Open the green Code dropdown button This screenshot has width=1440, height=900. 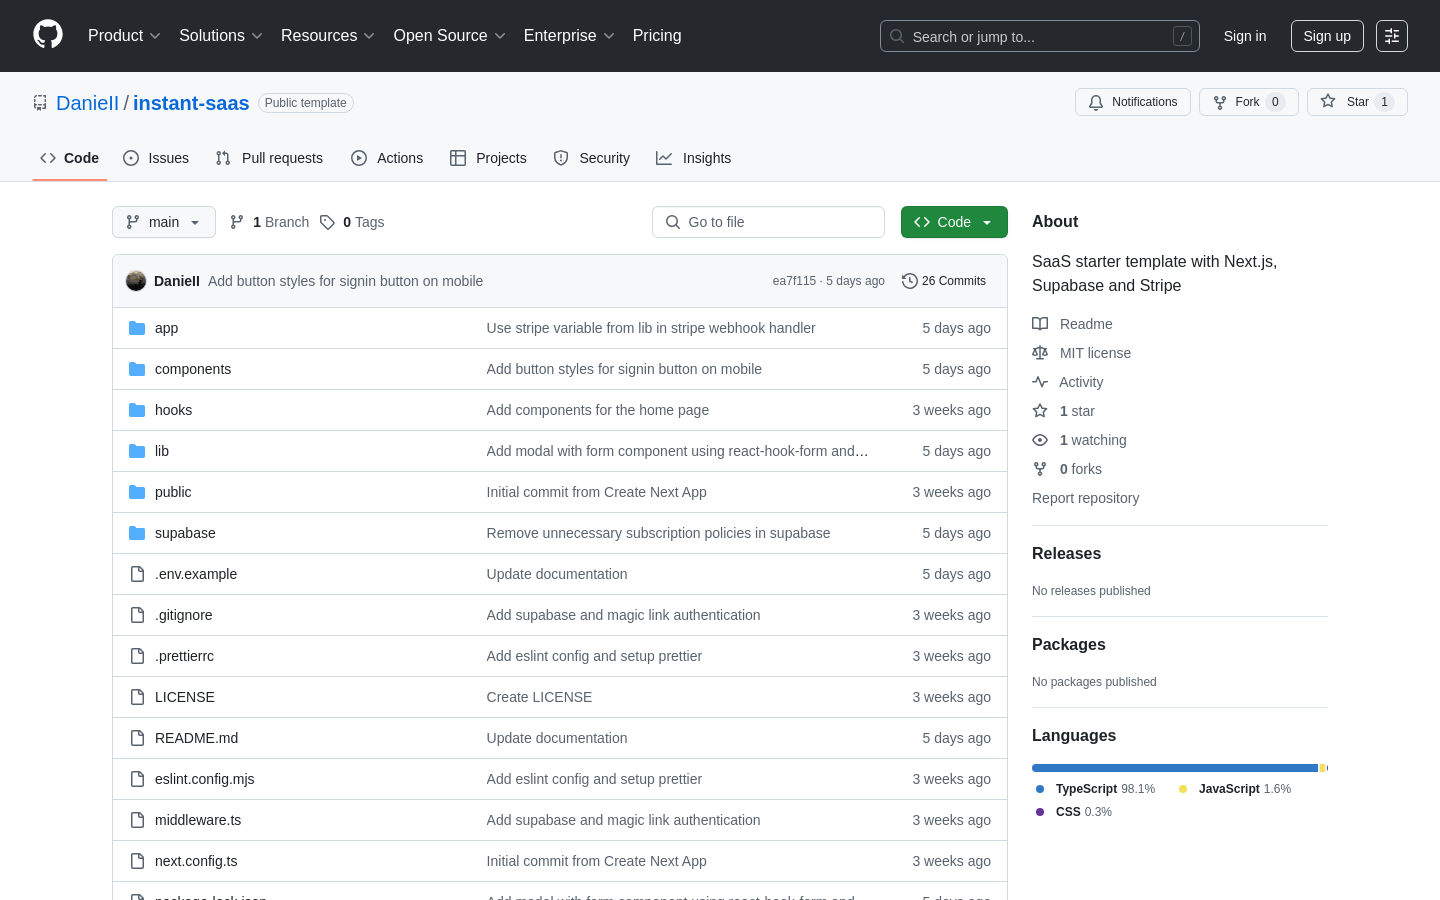[x=954, y=222]
